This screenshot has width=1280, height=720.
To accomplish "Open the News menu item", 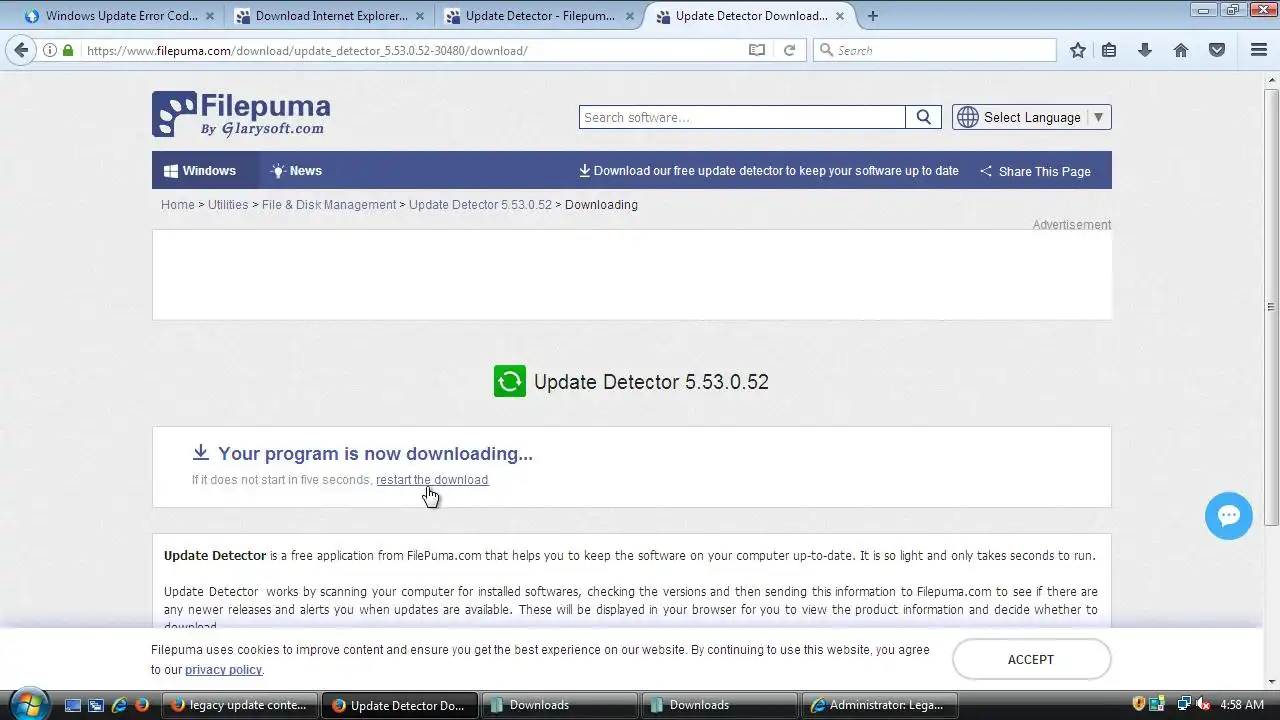I will click(x=296, y=171).
